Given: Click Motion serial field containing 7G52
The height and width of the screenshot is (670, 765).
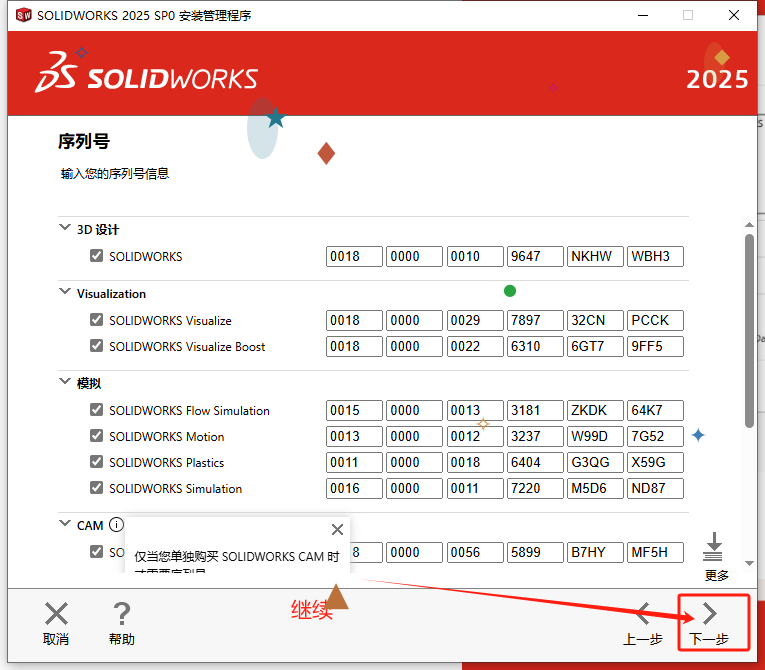Looking at the screenshot, I should click(655, 436).
